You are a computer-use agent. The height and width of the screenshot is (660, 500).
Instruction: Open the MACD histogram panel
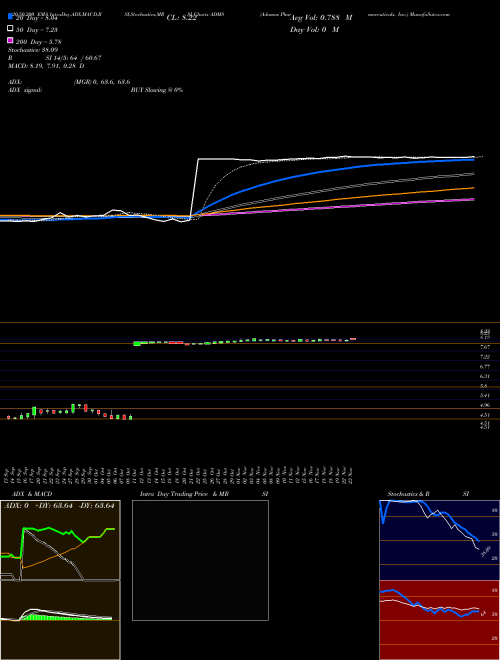pos(60,620)
